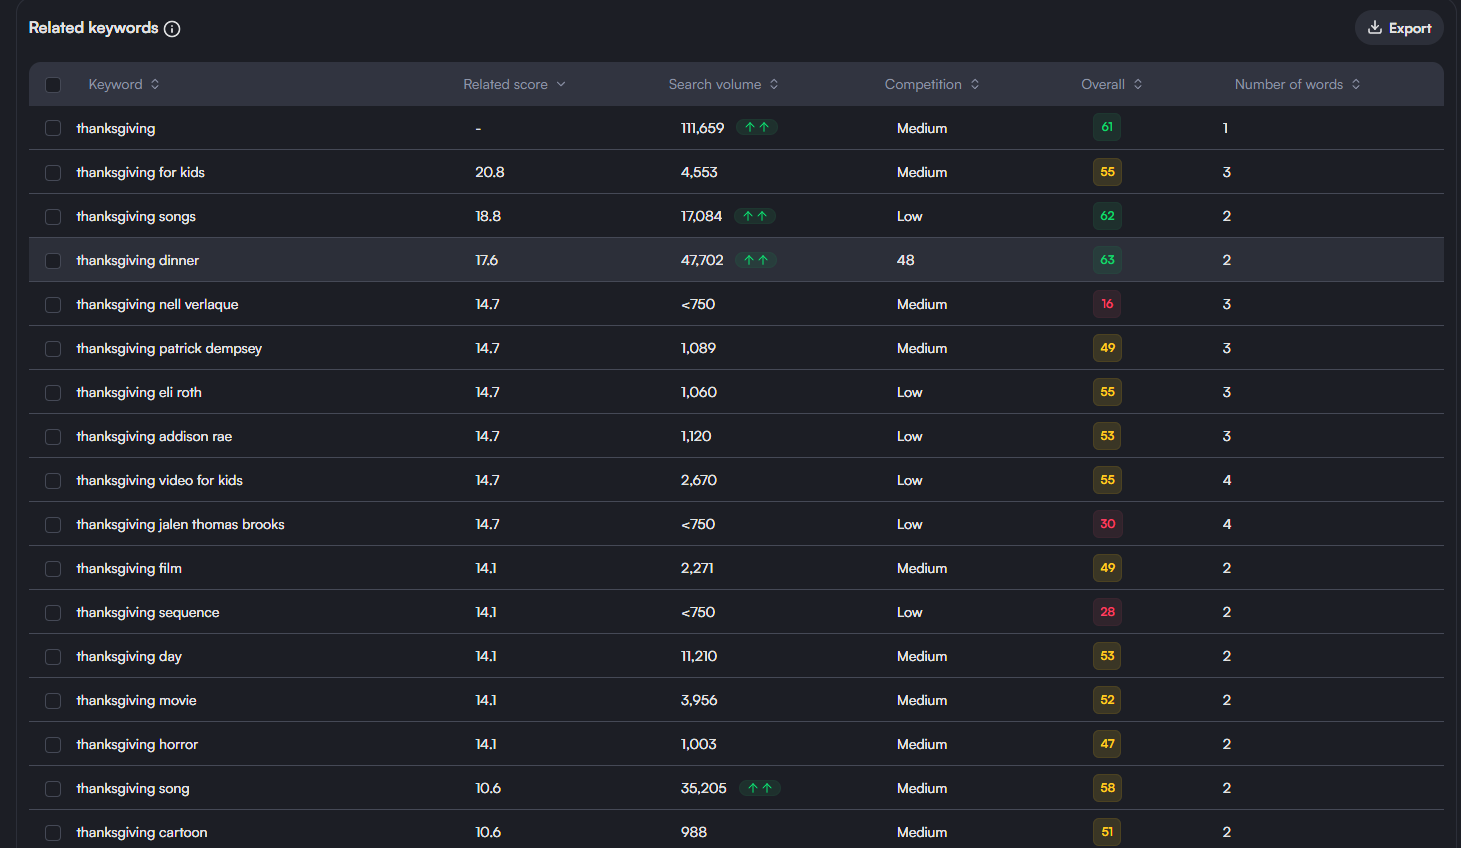
Task: Click the Related score sort chevron
Action: tap(560, 84)
